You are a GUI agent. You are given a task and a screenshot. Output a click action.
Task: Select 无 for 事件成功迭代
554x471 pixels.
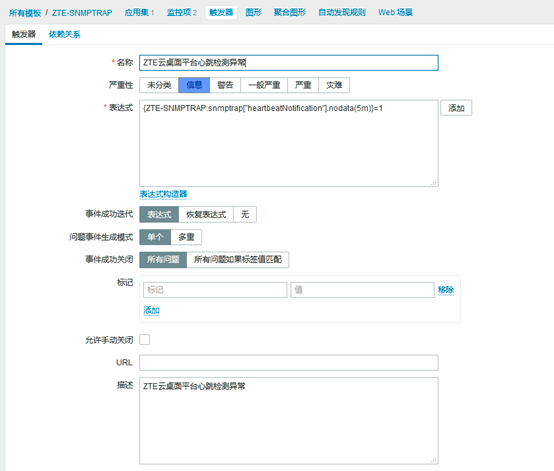(x=245, y=214)
